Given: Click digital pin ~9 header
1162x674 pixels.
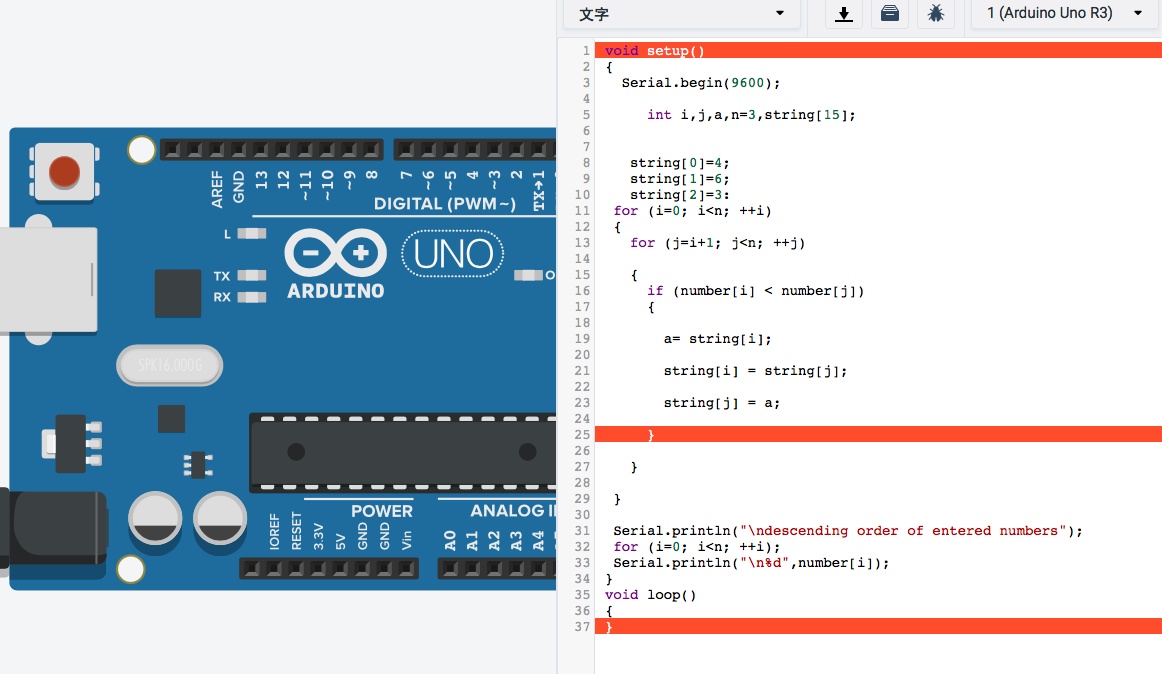Looking at the screenshot, I should click(349, 150).
